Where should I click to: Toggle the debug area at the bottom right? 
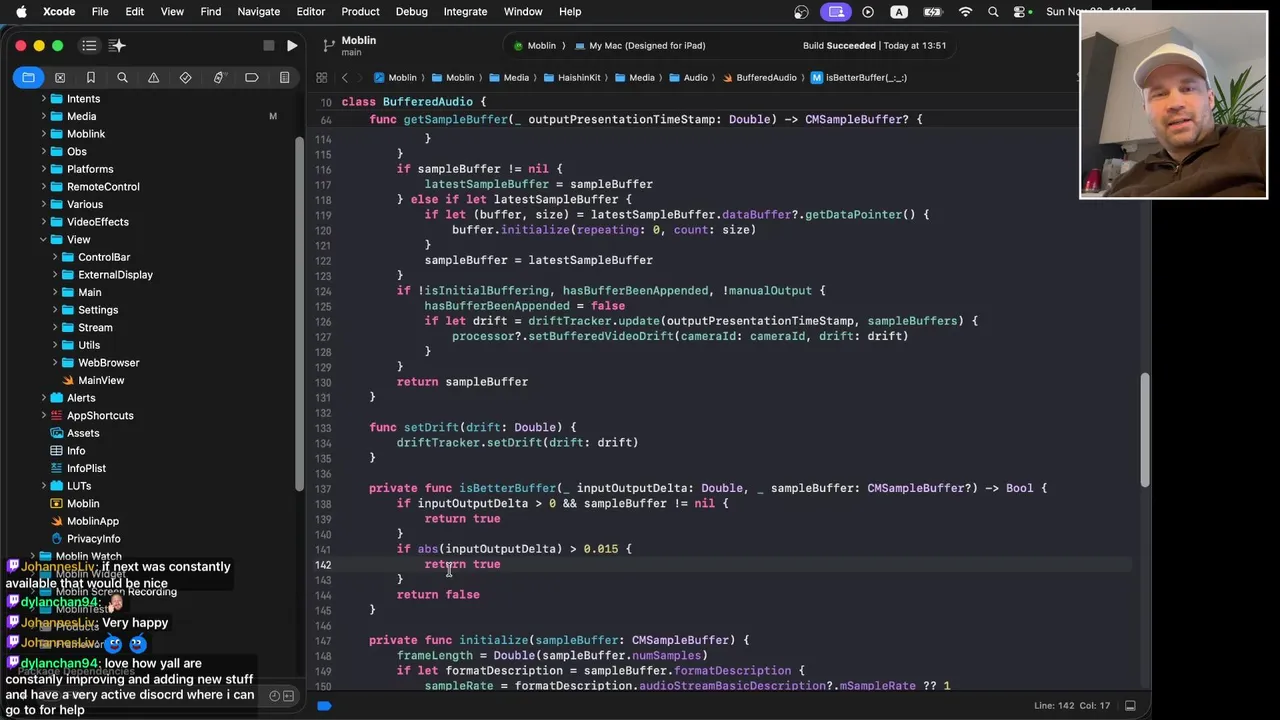(1130, 705)
